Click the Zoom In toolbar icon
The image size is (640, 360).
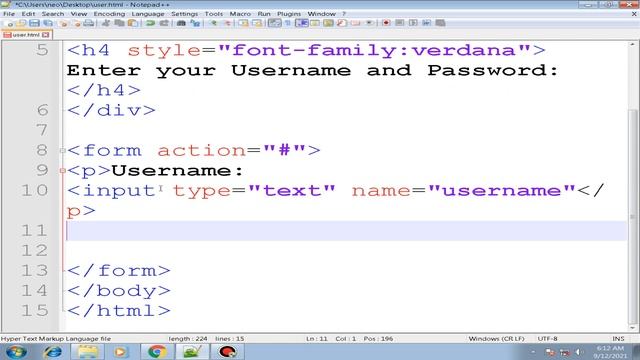pos(213,23)
